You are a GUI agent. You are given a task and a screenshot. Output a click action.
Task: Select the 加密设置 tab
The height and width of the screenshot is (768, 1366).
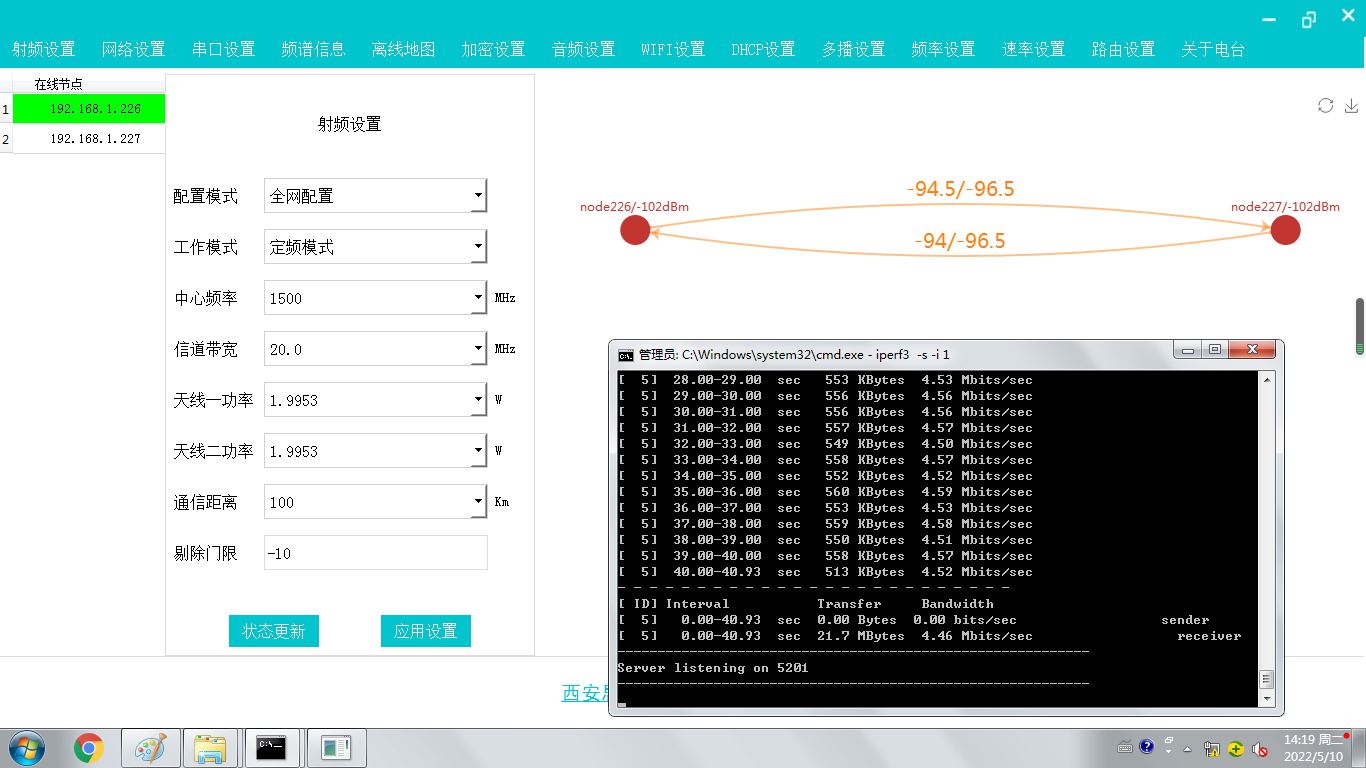493,49
